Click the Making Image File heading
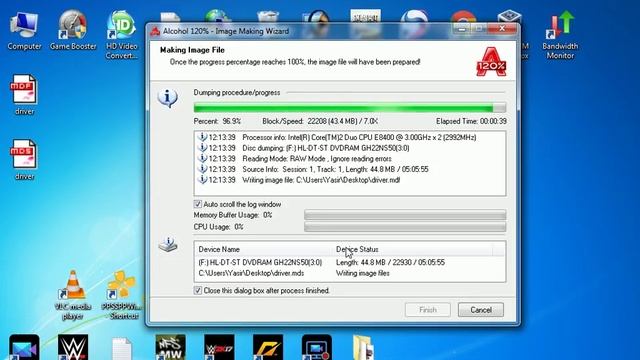 [192, 50]
